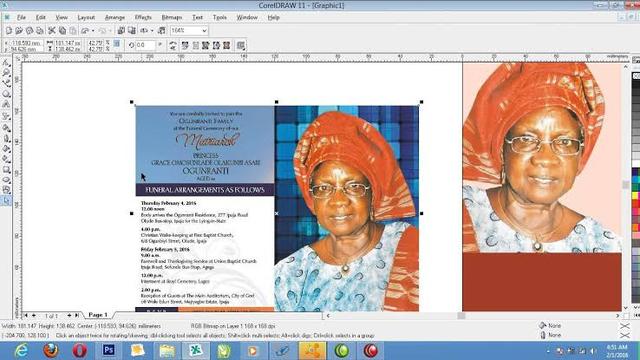Click the New document icon
The image size is (640, 360).
coord(9,31)
